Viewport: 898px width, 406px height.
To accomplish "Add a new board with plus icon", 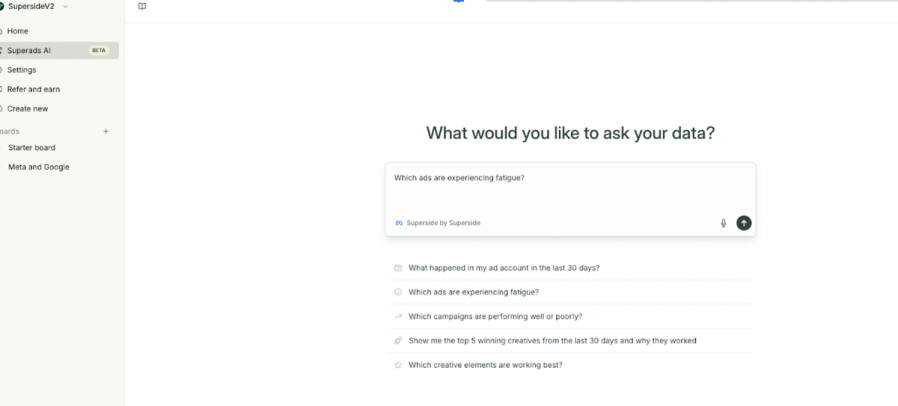I will 106,131.
